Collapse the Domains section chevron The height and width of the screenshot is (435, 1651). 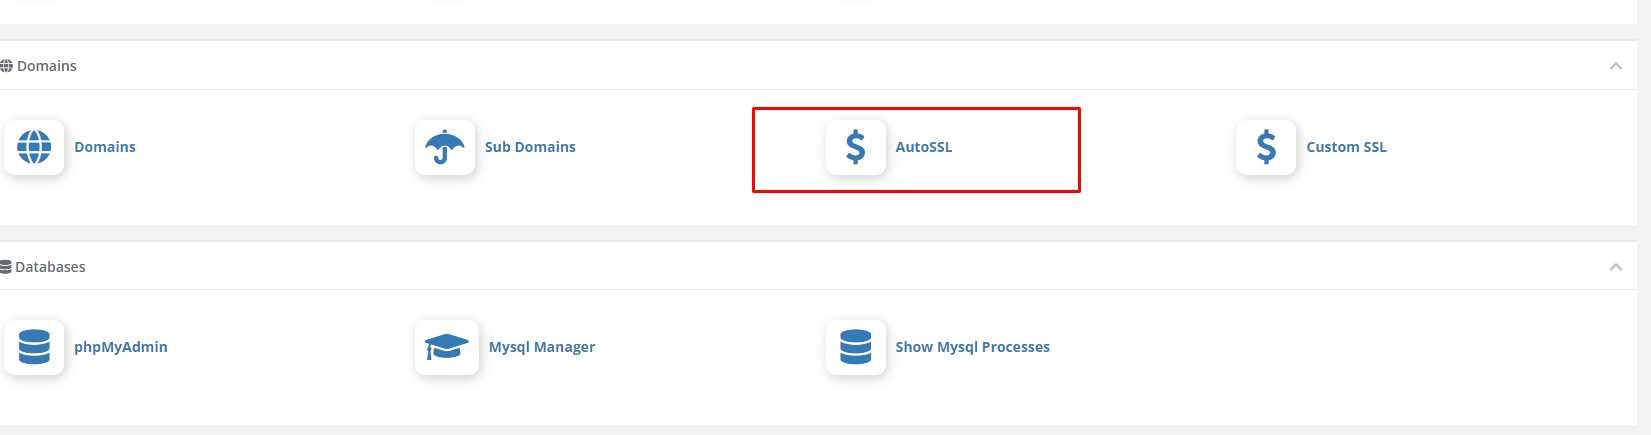coord(1616,66)
